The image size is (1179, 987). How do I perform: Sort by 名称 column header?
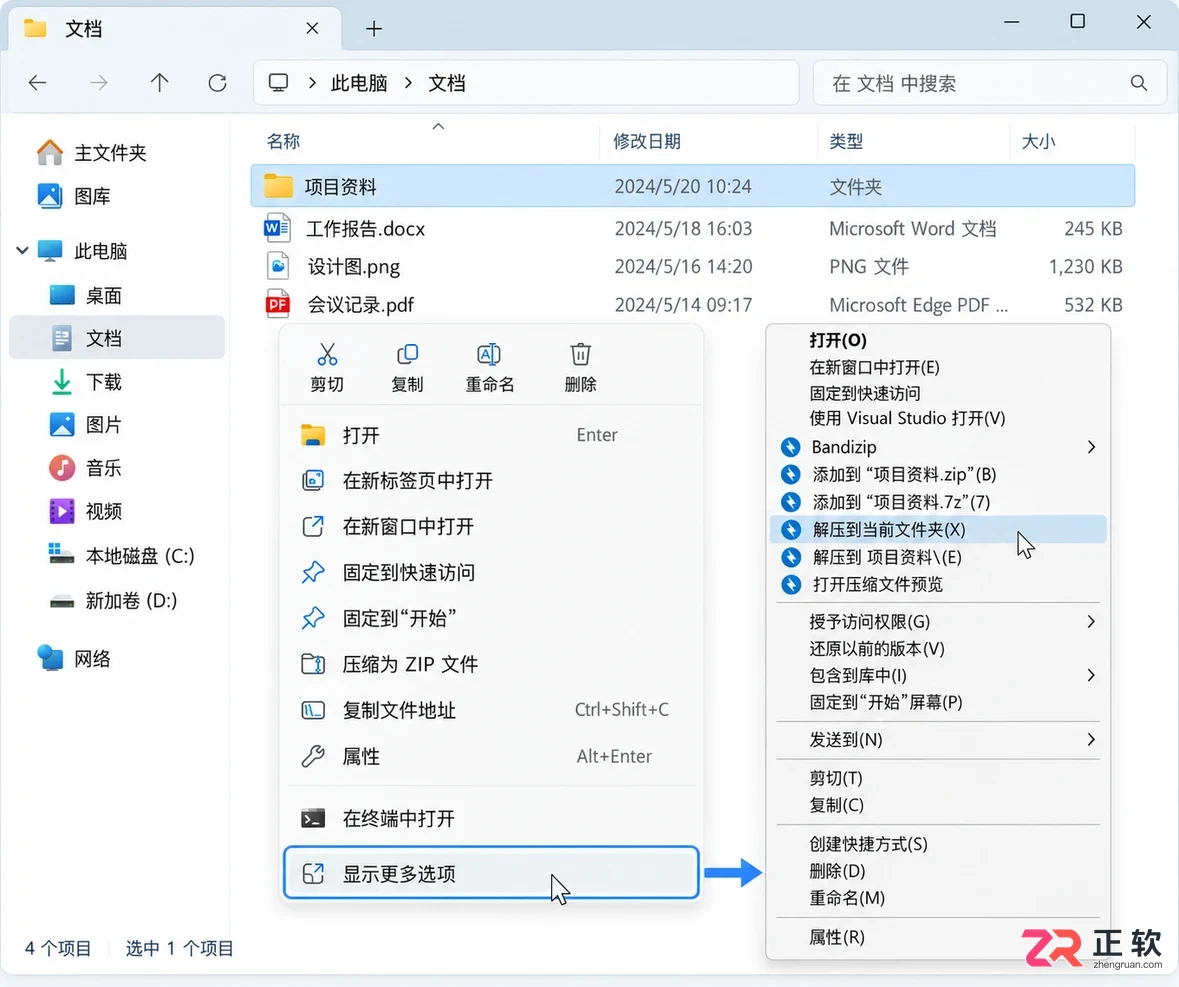283,141
